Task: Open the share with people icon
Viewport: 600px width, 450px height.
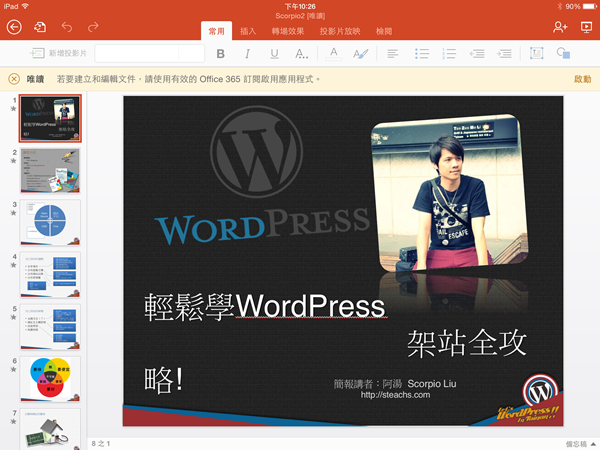Action: 559,28
